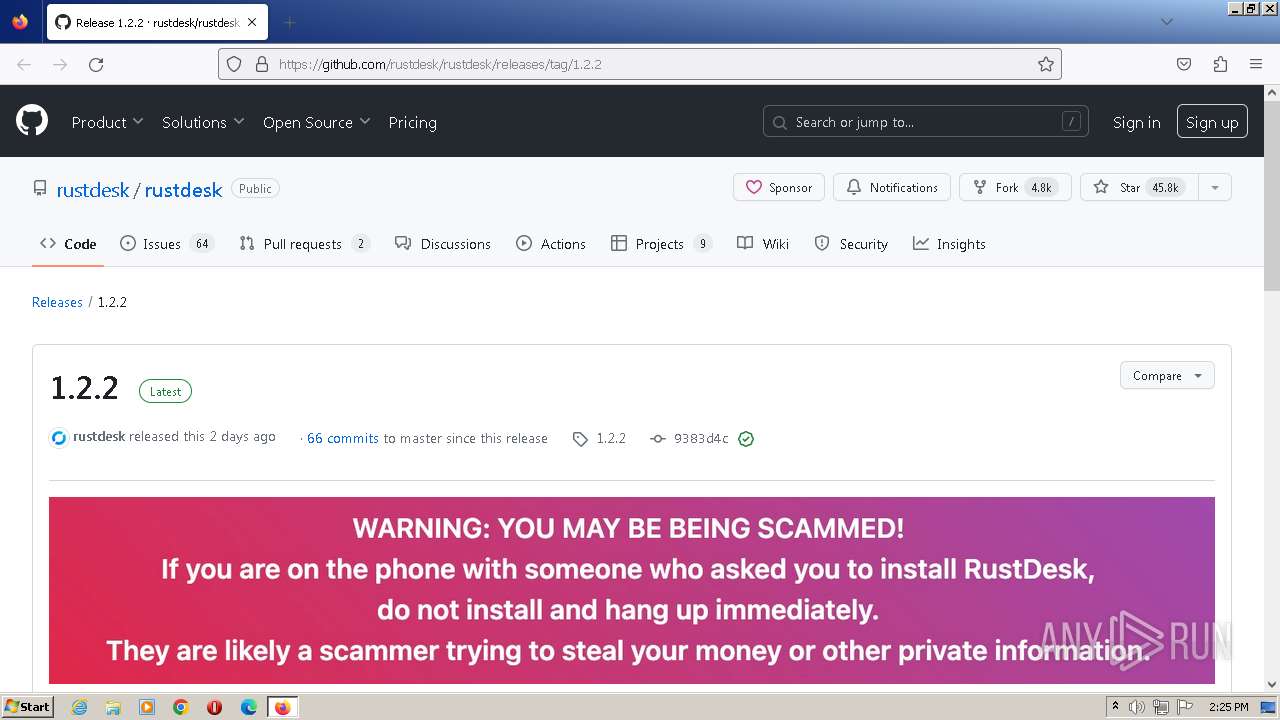The height and width of the screenshot is (720, 1280).
Task: Open the system tray volume icon
Action: coord(1137,707)
